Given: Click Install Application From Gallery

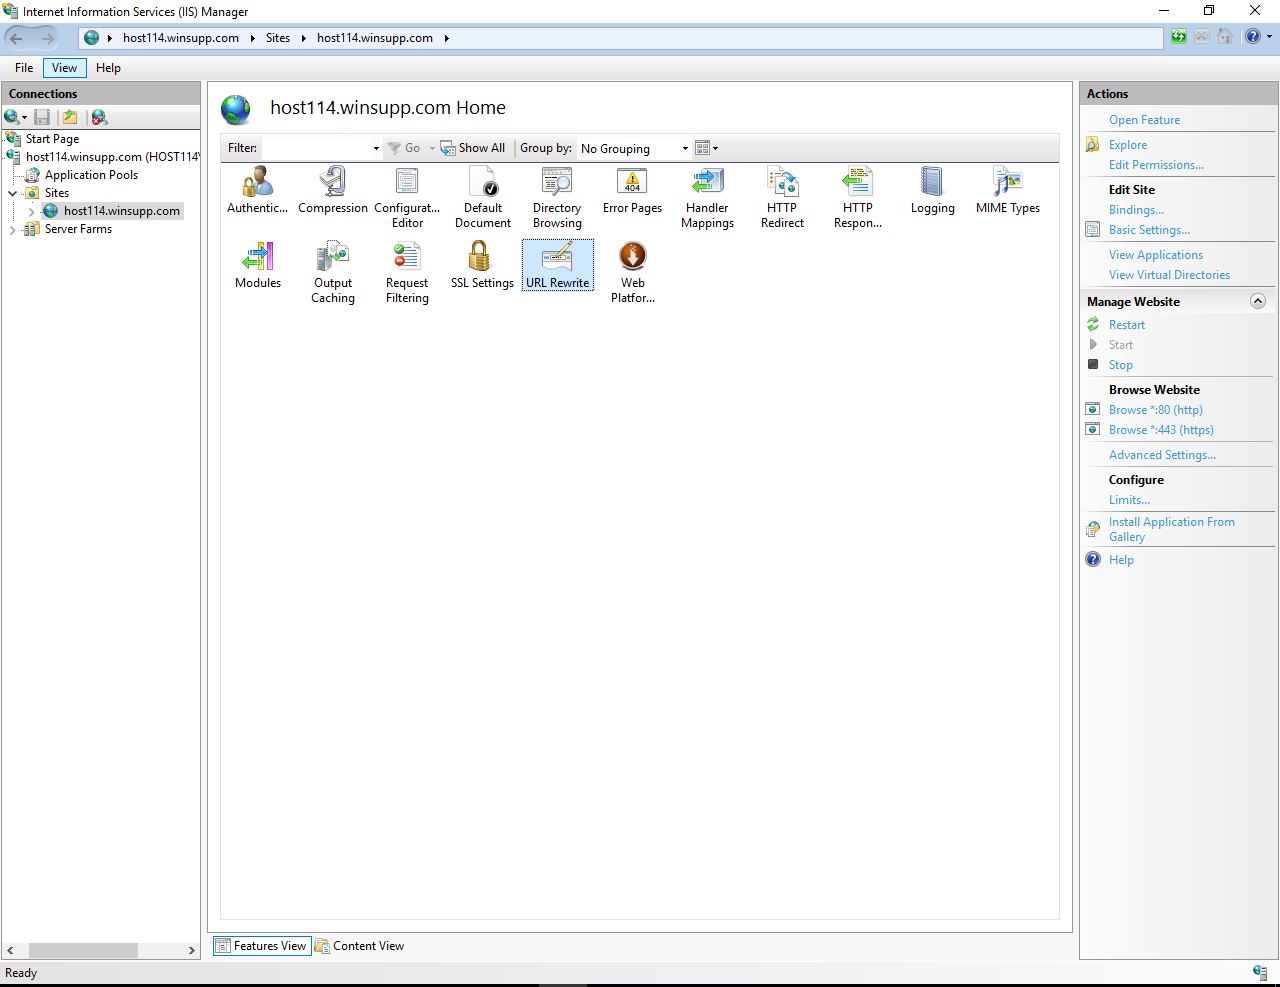Looking at the screenshot, I should [1171, 529].
